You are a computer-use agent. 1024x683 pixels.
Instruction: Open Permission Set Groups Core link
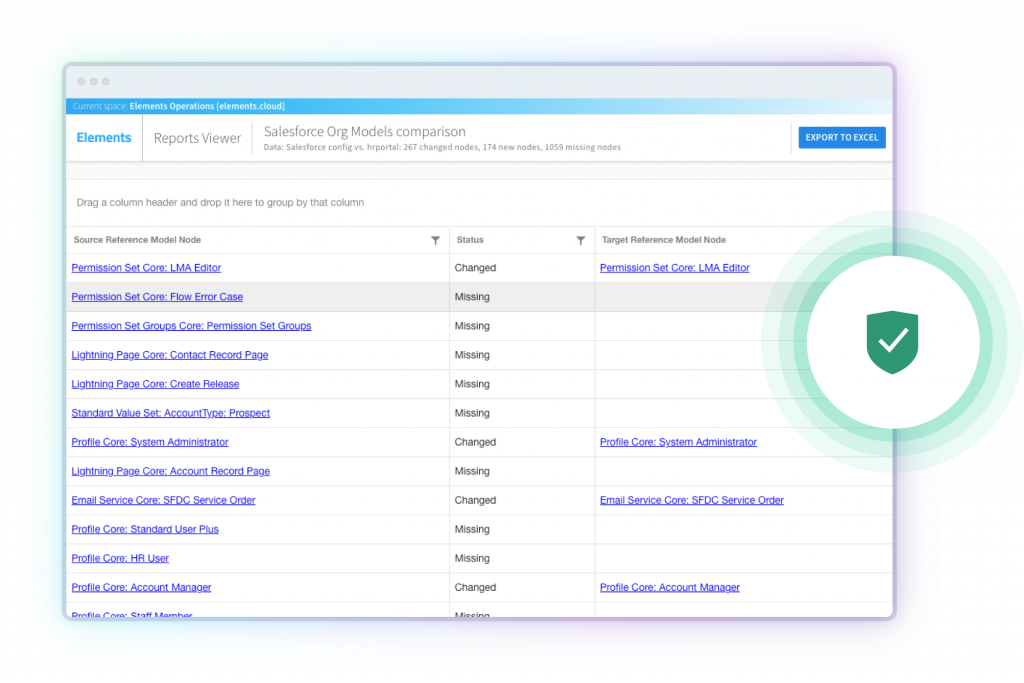(191, 326)
